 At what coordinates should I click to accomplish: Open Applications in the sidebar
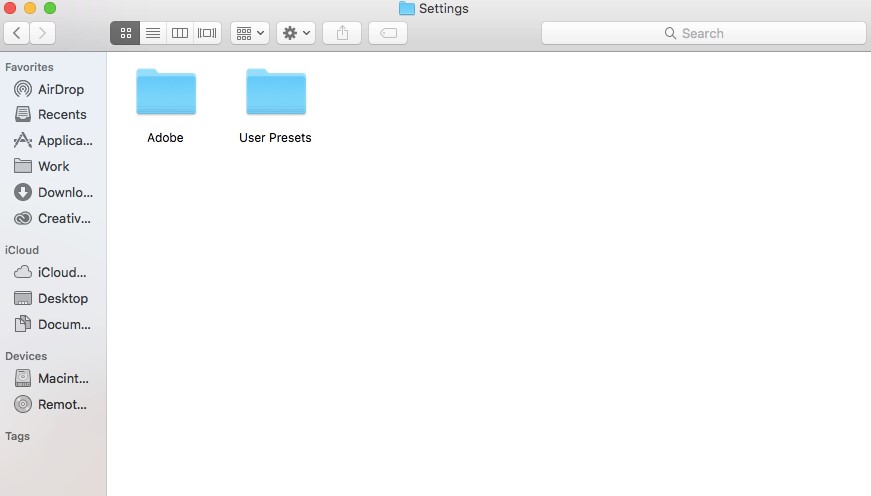point(53,141)
